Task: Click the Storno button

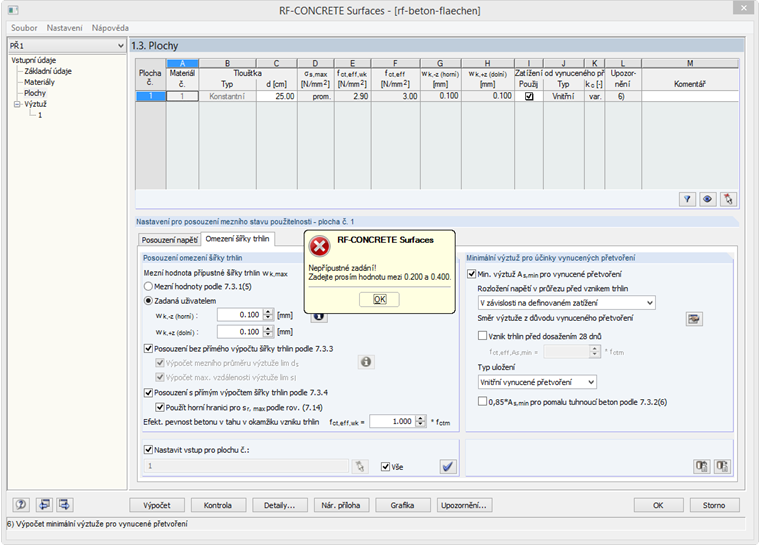Action: point(714,505)
